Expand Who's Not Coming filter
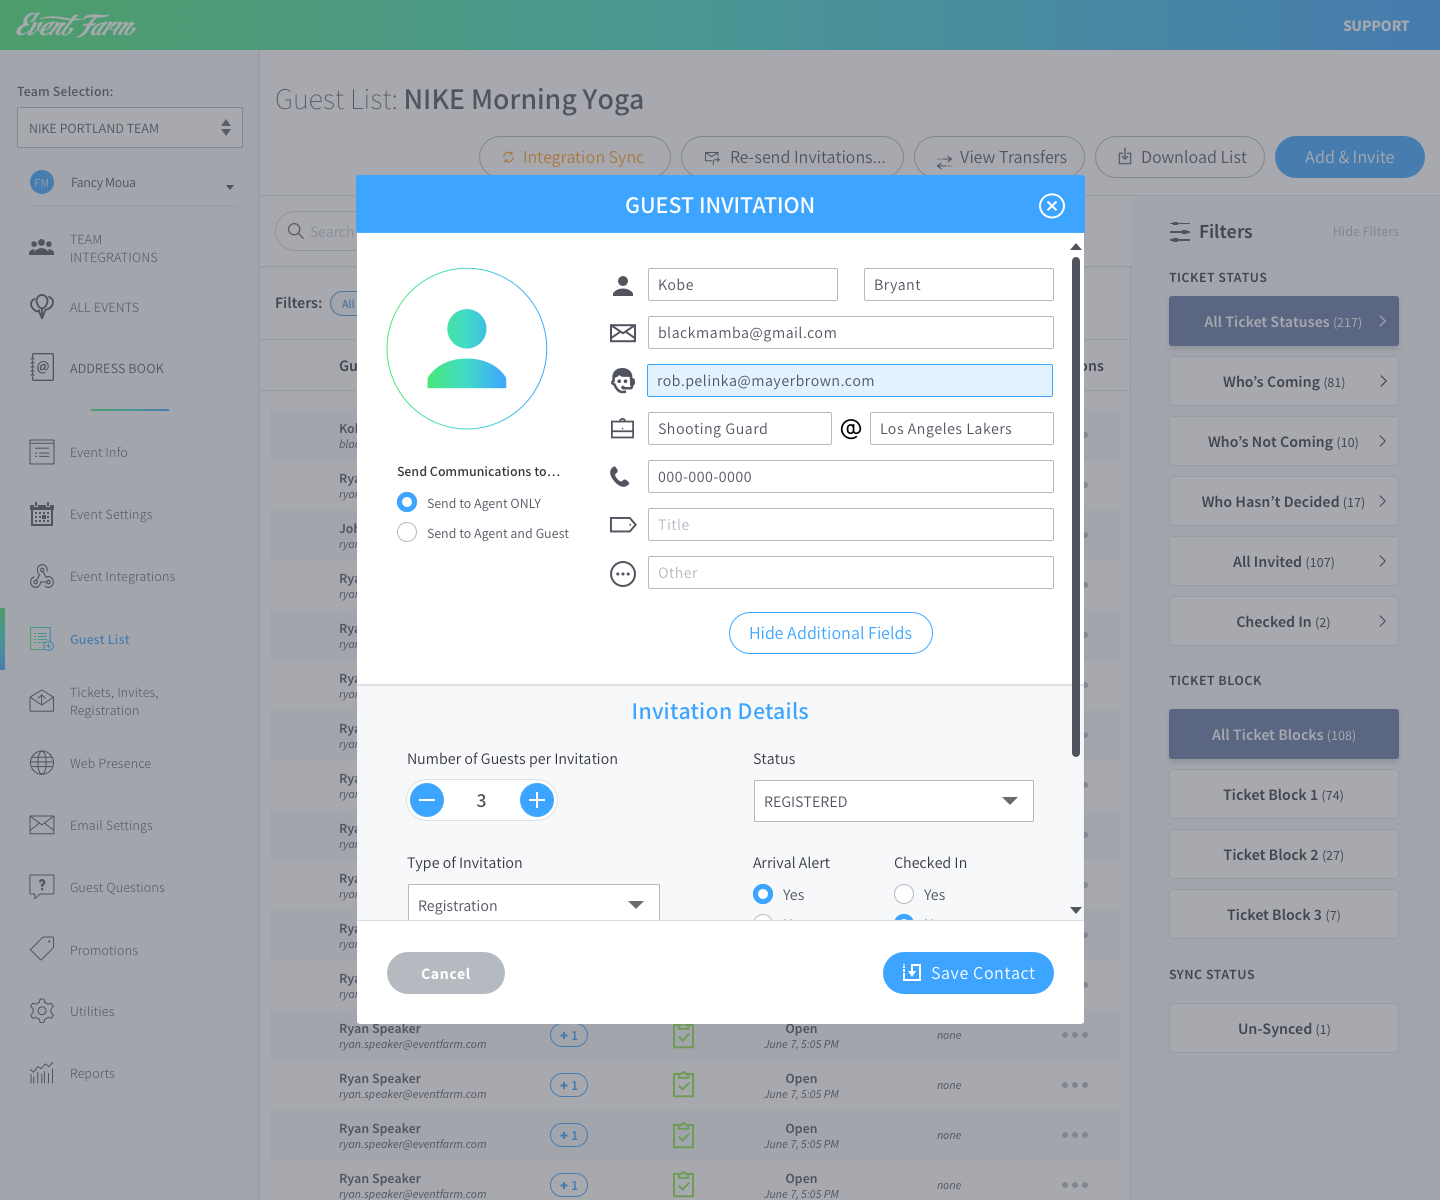Screen dimensions: 1440x1200 coord(1284,441)
